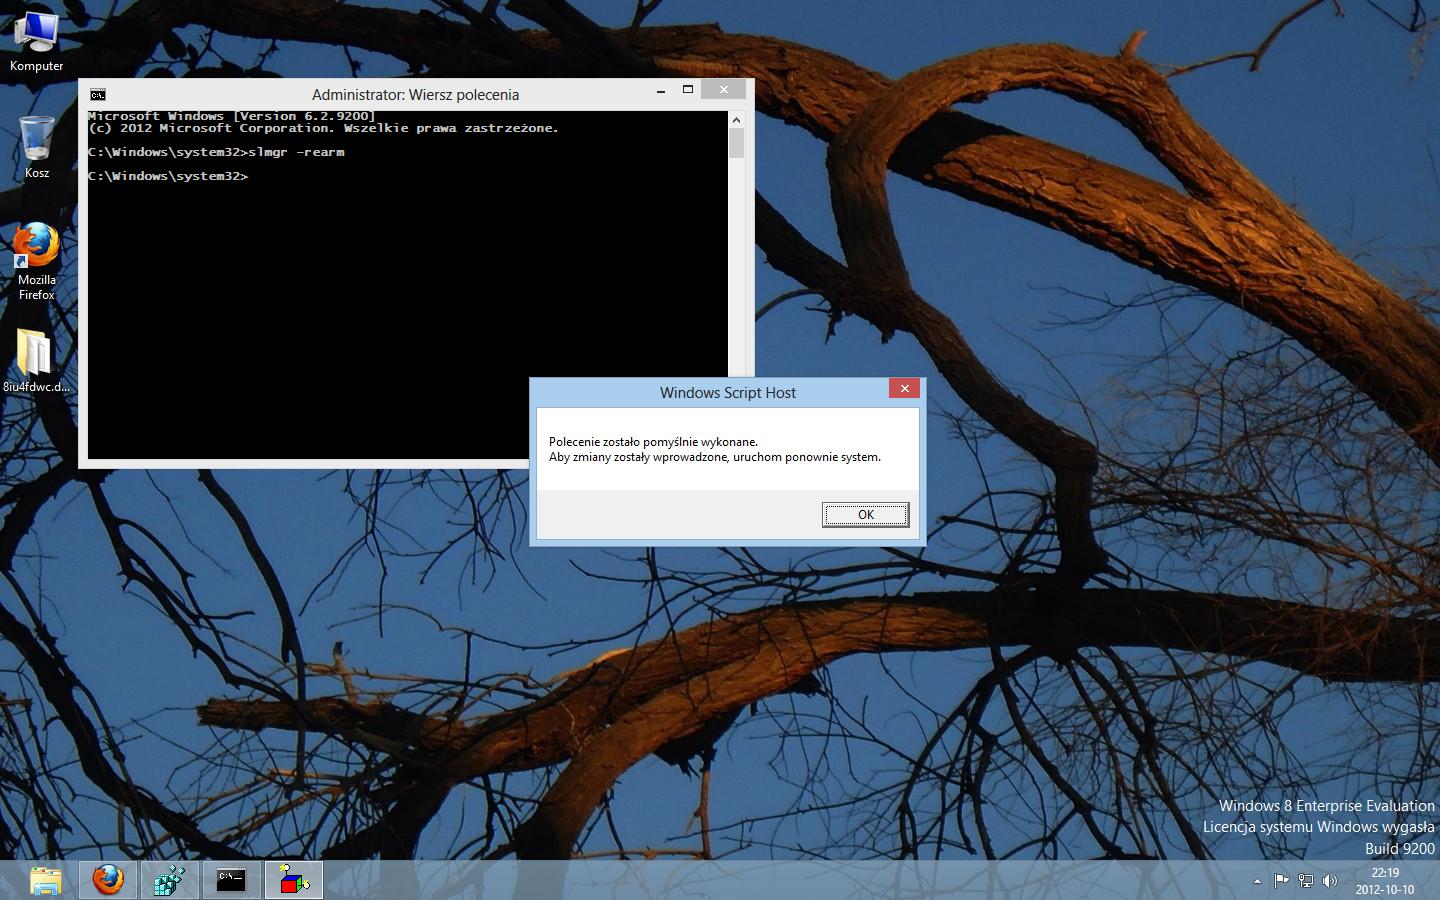Screen dimensions: 1440x900
Task: Select the Kosz recycle bin icon
Action: (37, 147)
